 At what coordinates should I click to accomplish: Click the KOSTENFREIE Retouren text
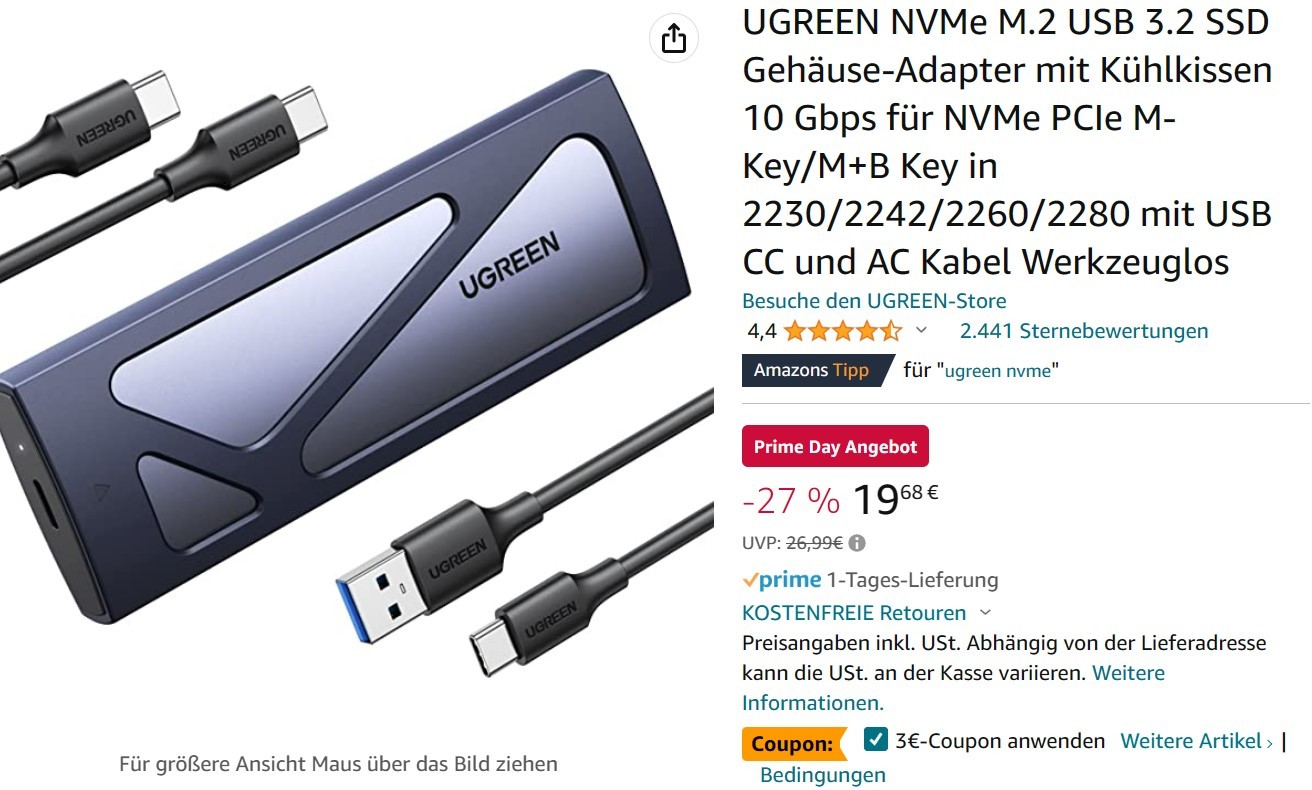pos(854,613)
